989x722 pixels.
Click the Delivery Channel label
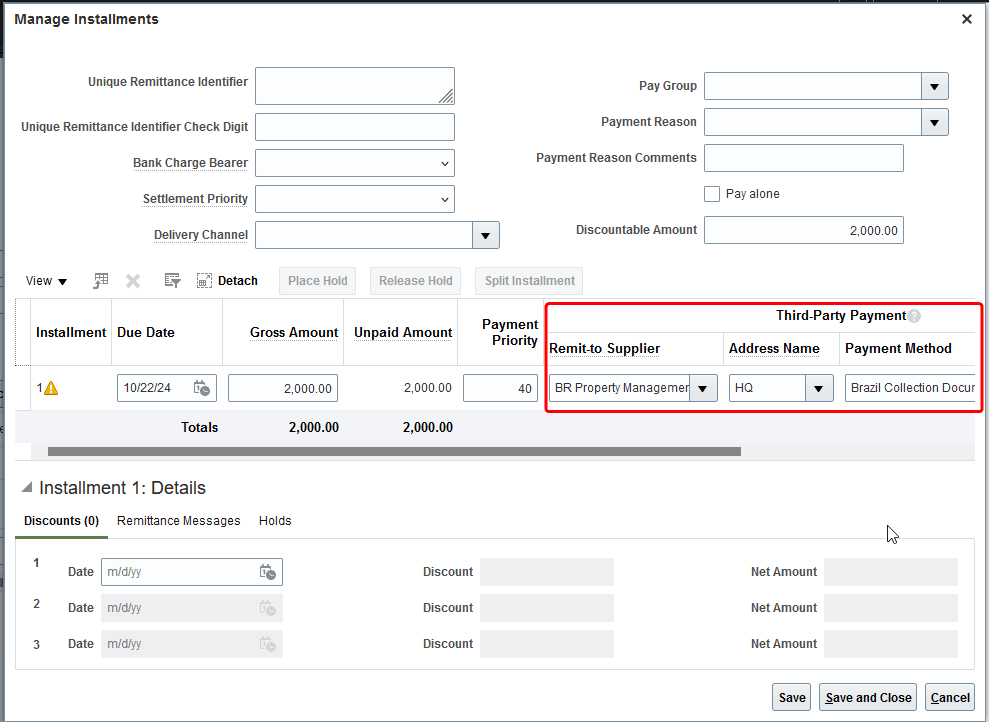(201, 235)
